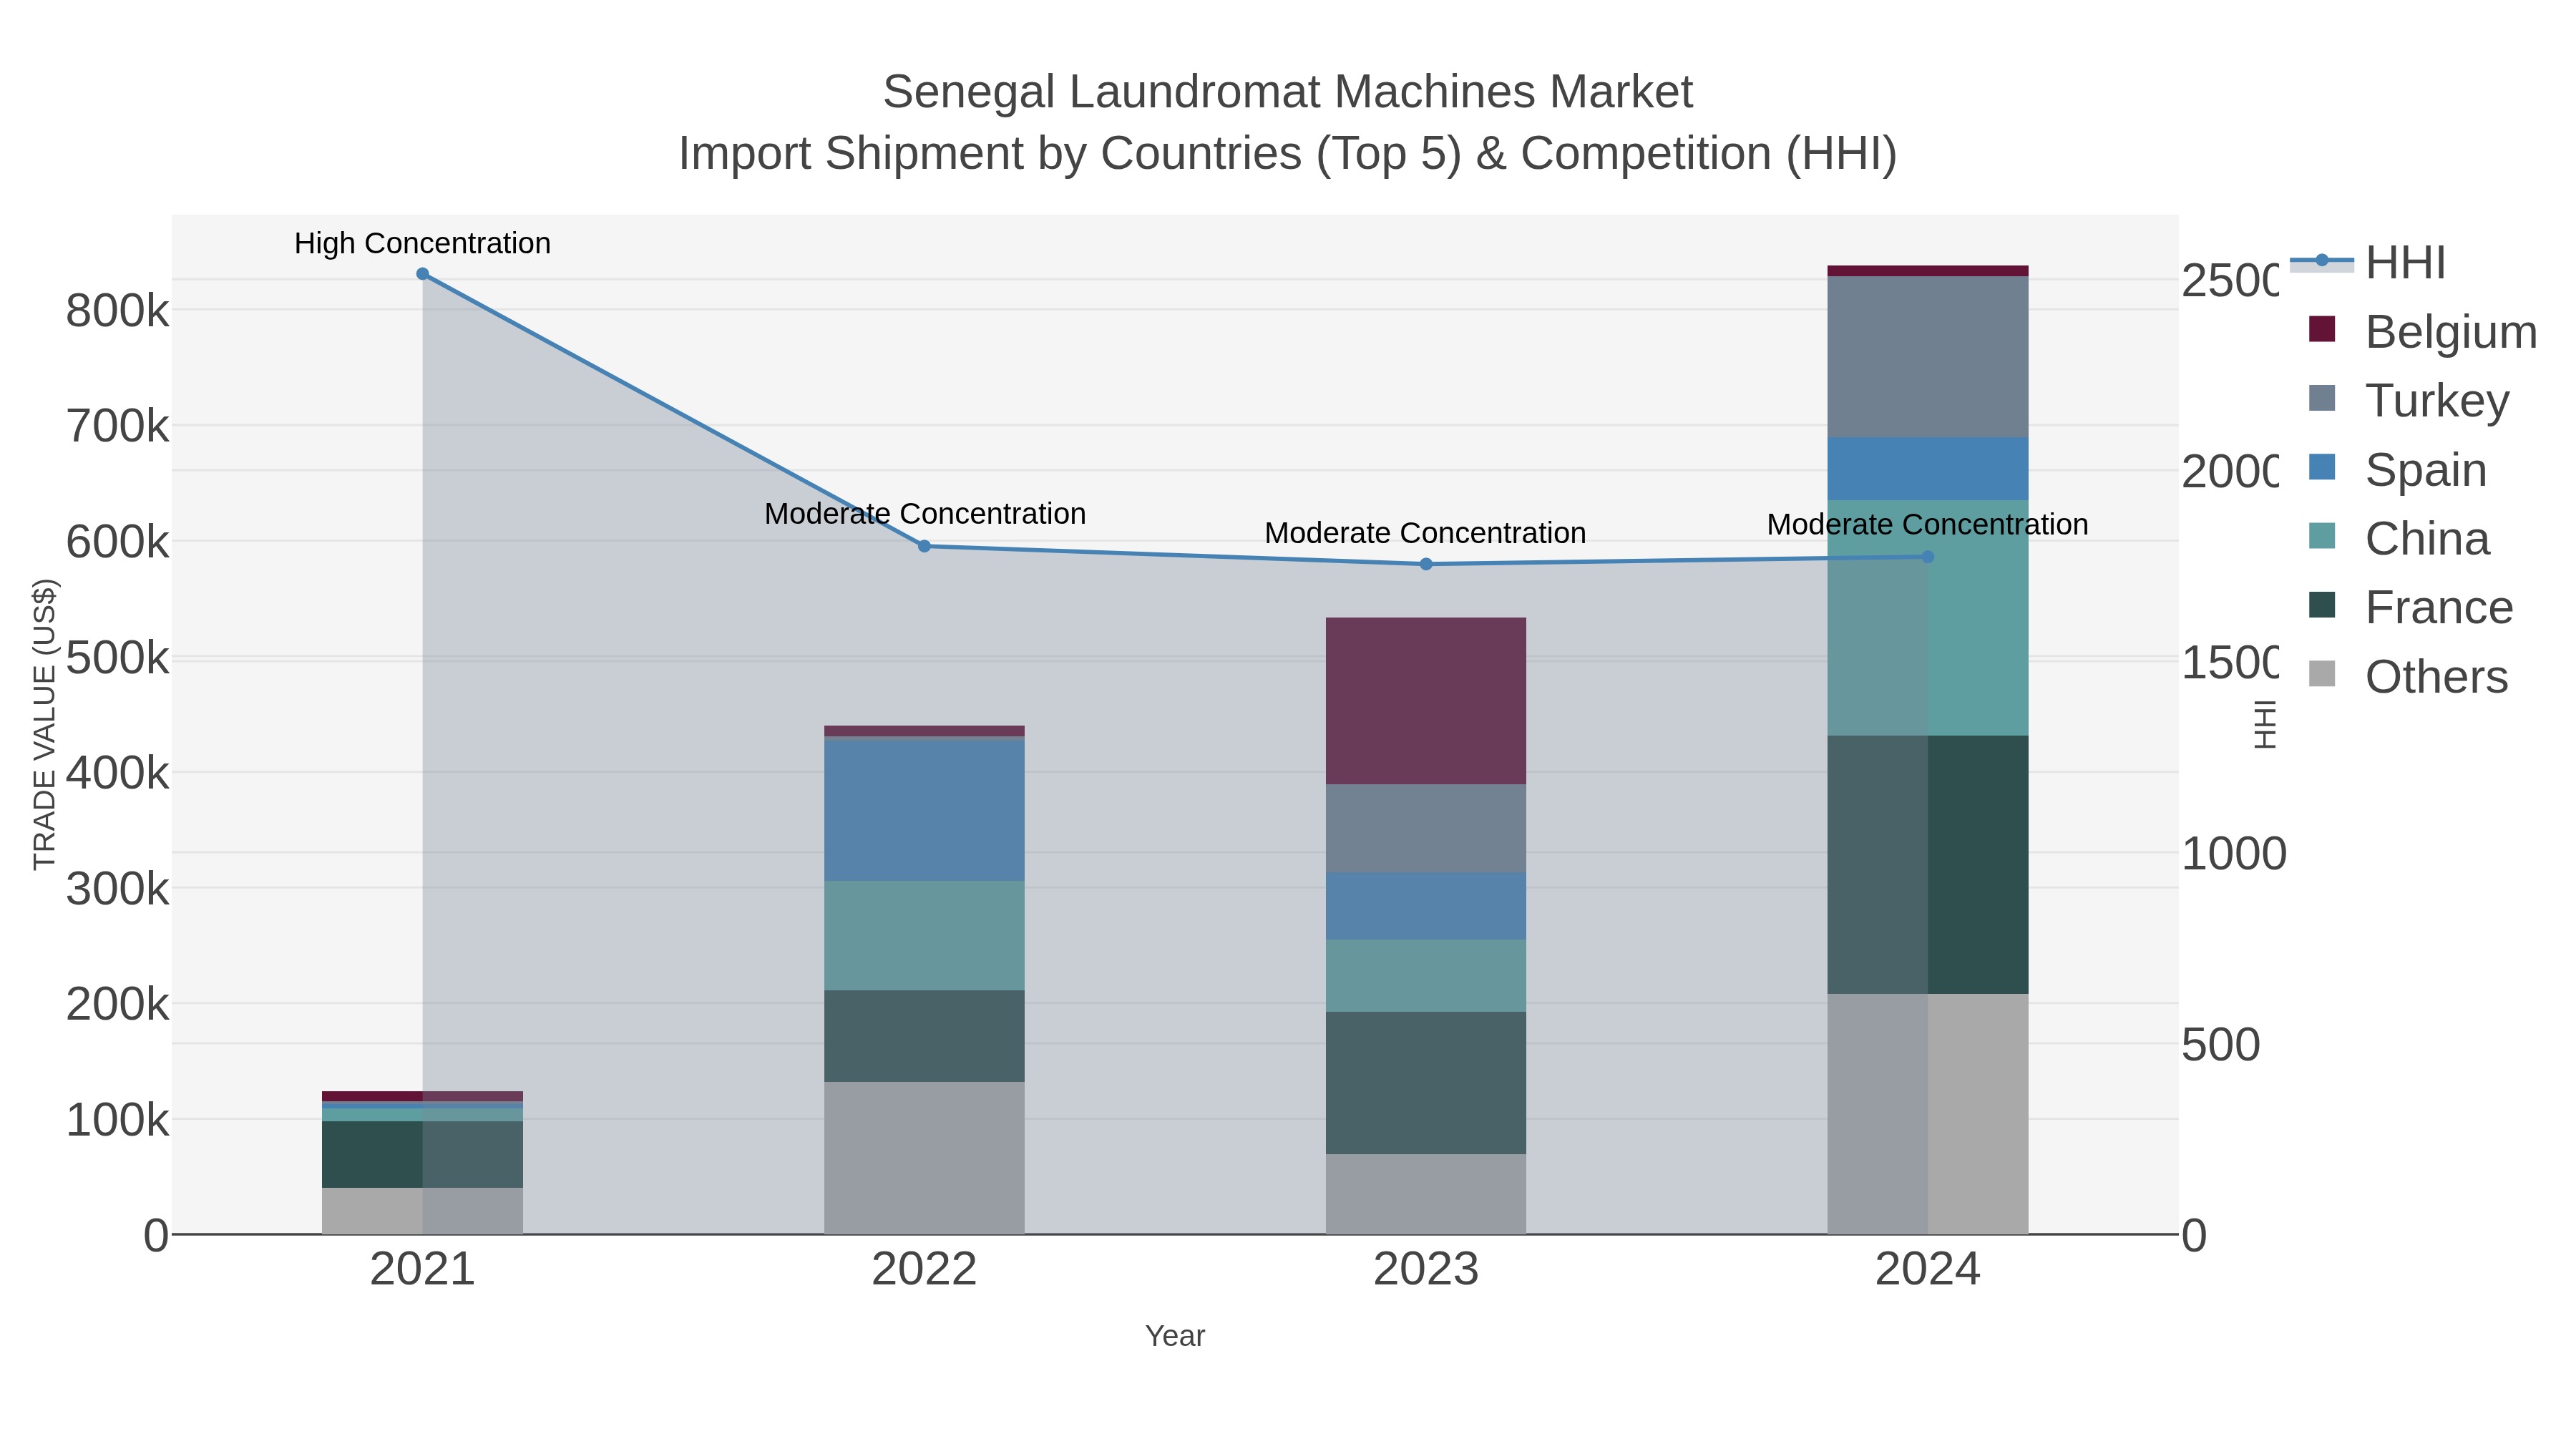Image resolution: width=2576 pixels, height=1449 pixels.
Task: Click the 2022 x-axis label
Action: [924, 1270]
